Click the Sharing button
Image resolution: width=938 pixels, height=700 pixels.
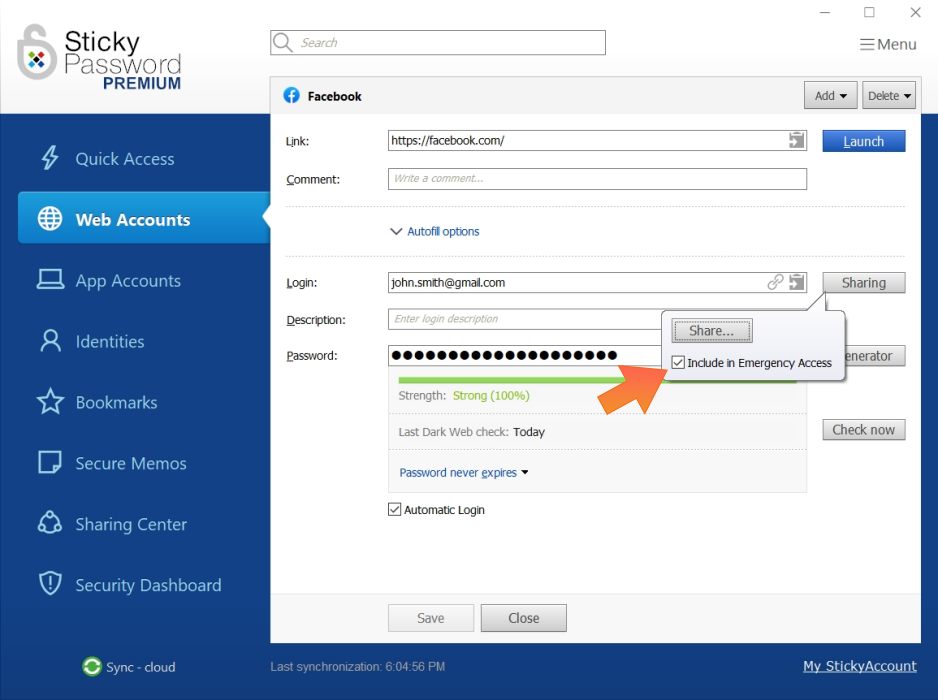click(863, 282)
